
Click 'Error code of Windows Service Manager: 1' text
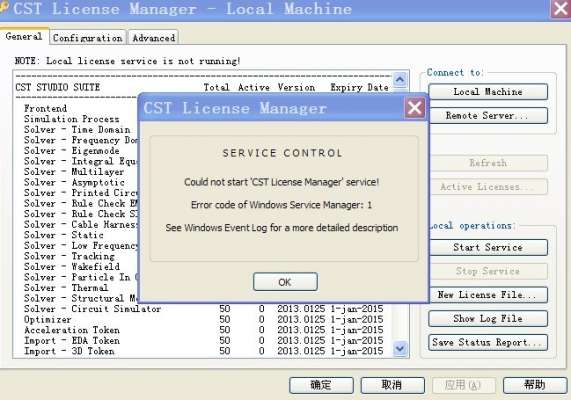tap(281, 205)
